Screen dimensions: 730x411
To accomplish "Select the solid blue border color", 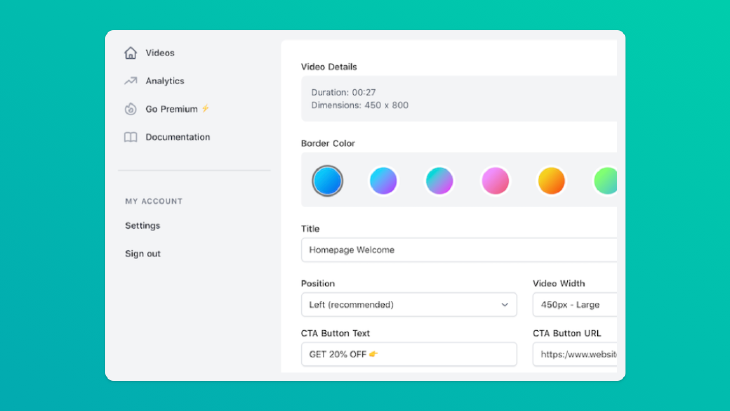I will [x=328, y=180].
